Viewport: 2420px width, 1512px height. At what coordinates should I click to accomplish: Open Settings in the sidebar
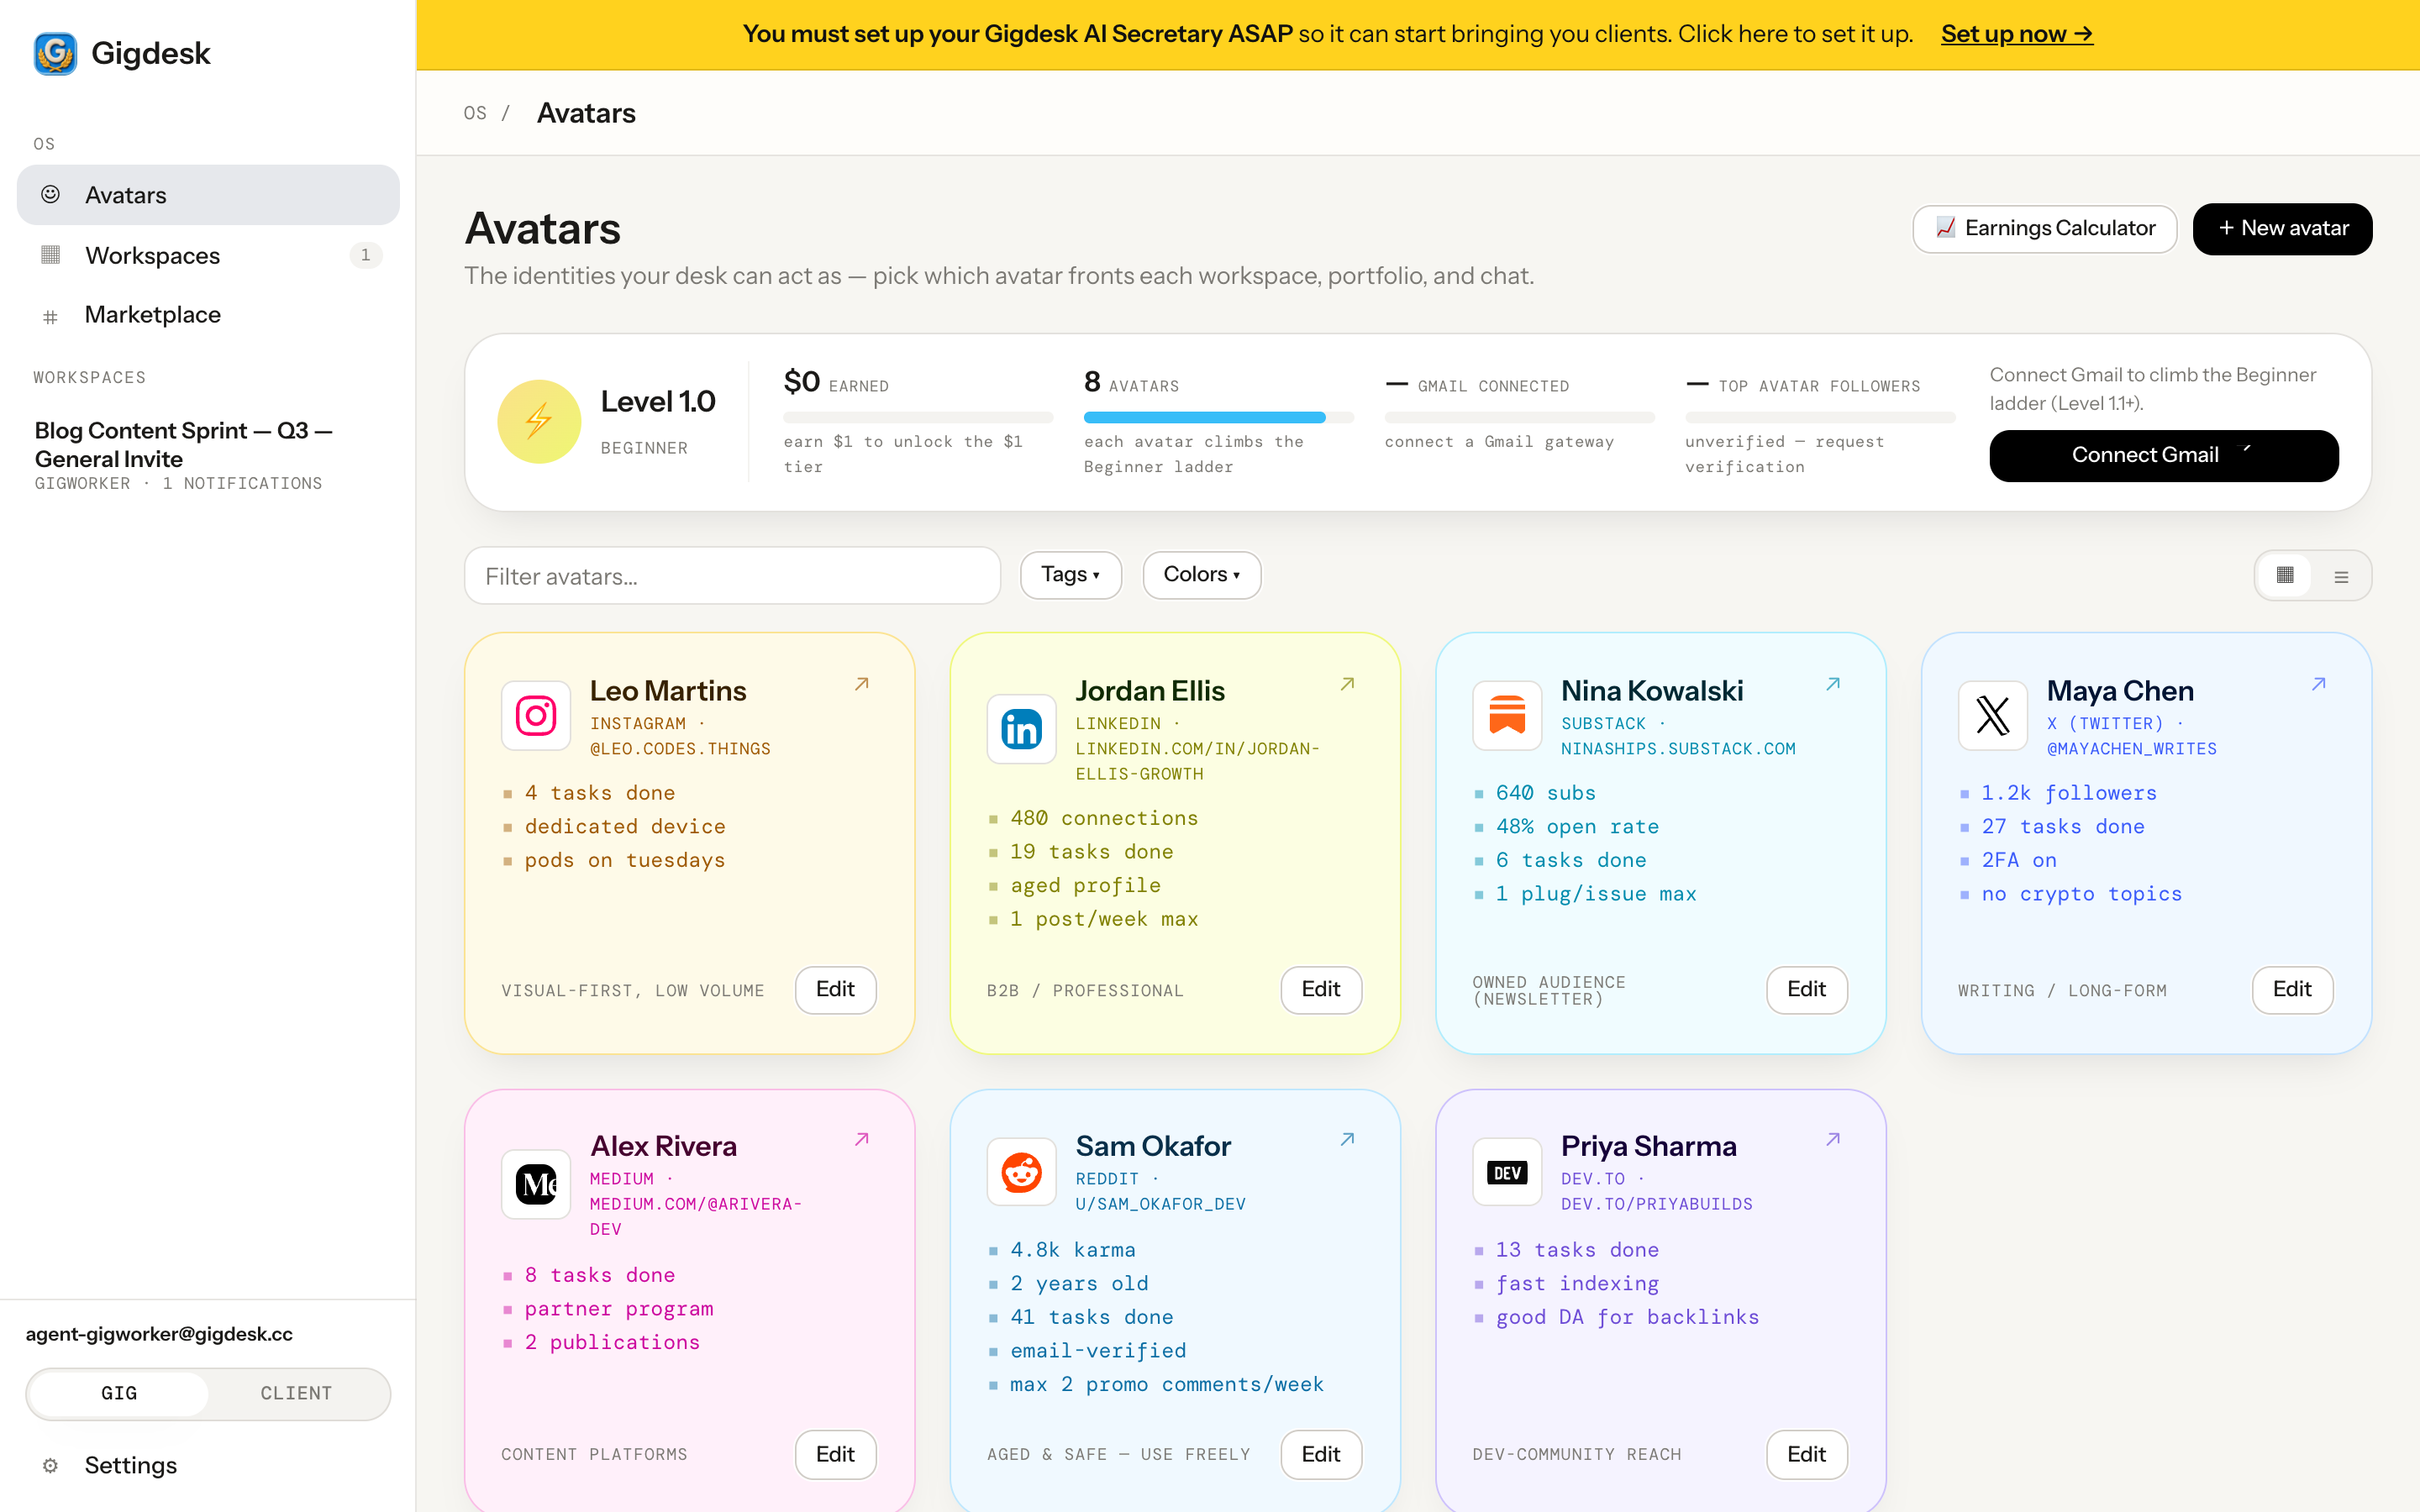(208, 1465)
